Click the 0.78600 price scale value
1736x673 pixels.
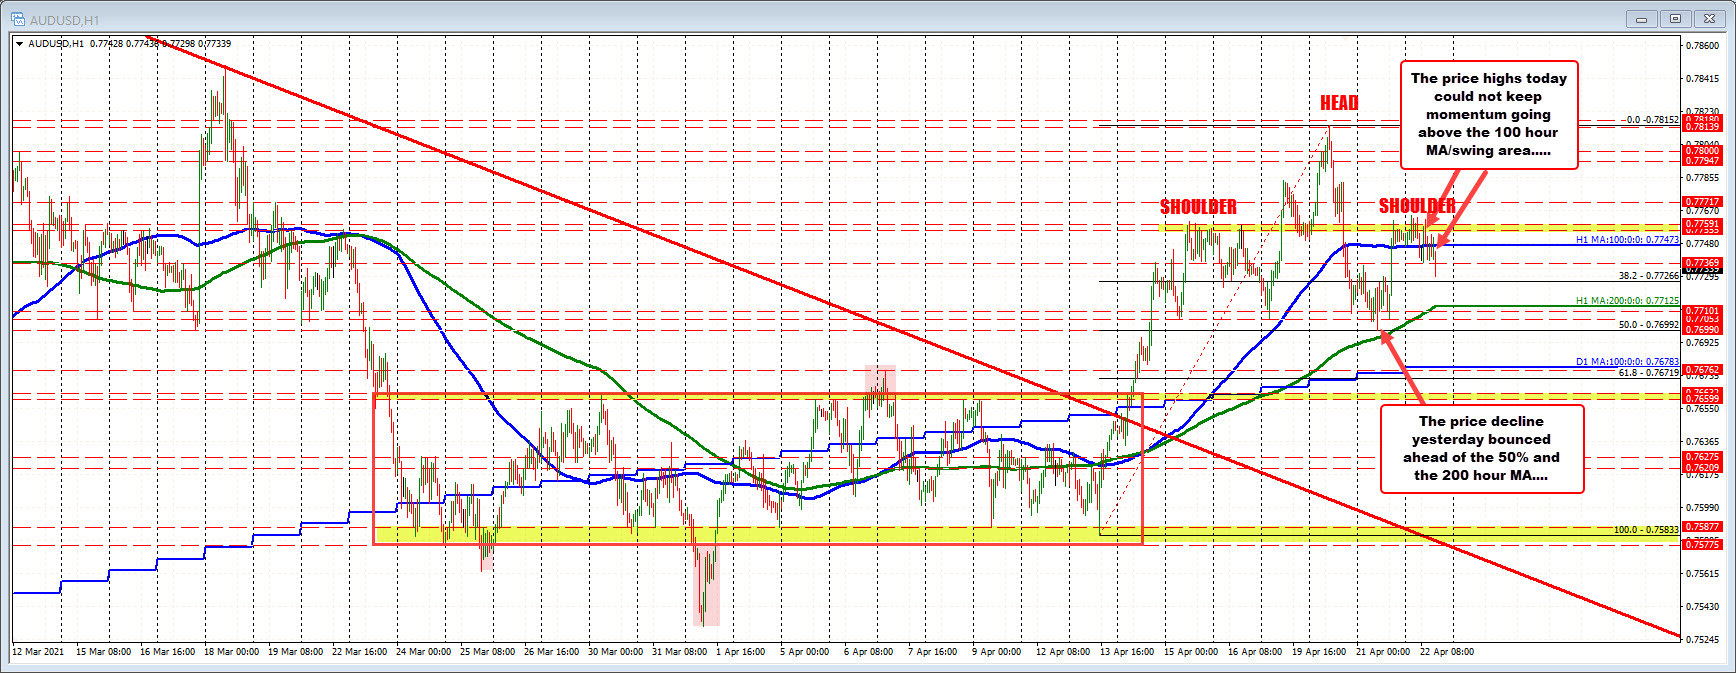coord(1703,46)
